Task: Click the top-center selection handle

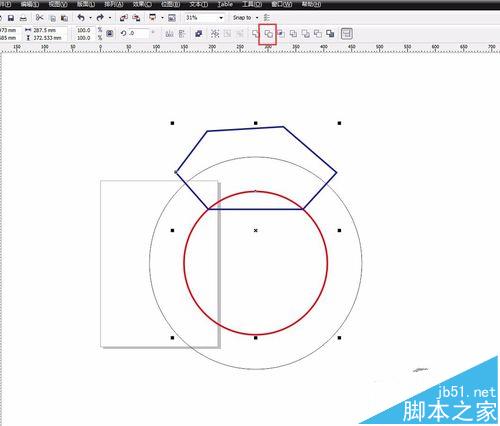Action: pos(256,123)
